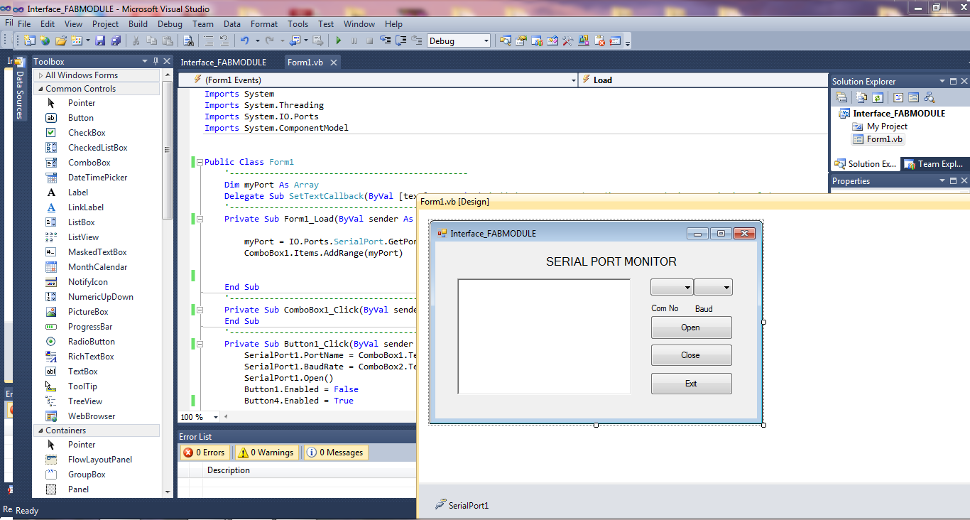This screenshot has height=520, width=970.
Task: Toggle the 0 Warnings filter
Action: pyautogui.click(x=267, y=453)
